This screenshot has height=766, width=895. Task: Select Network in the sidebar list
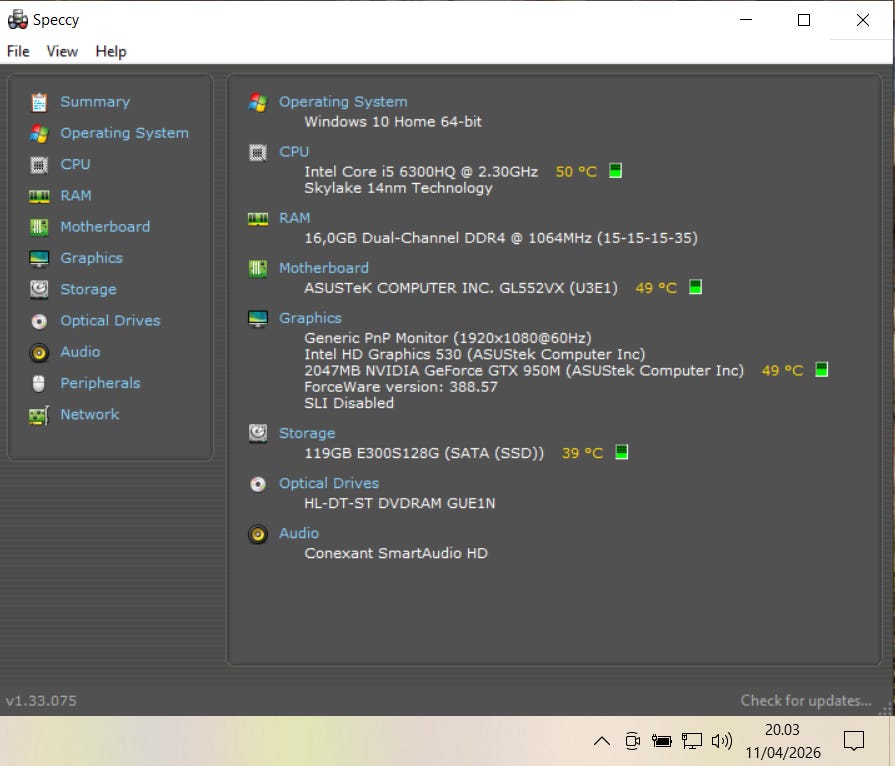click(90, 414)
